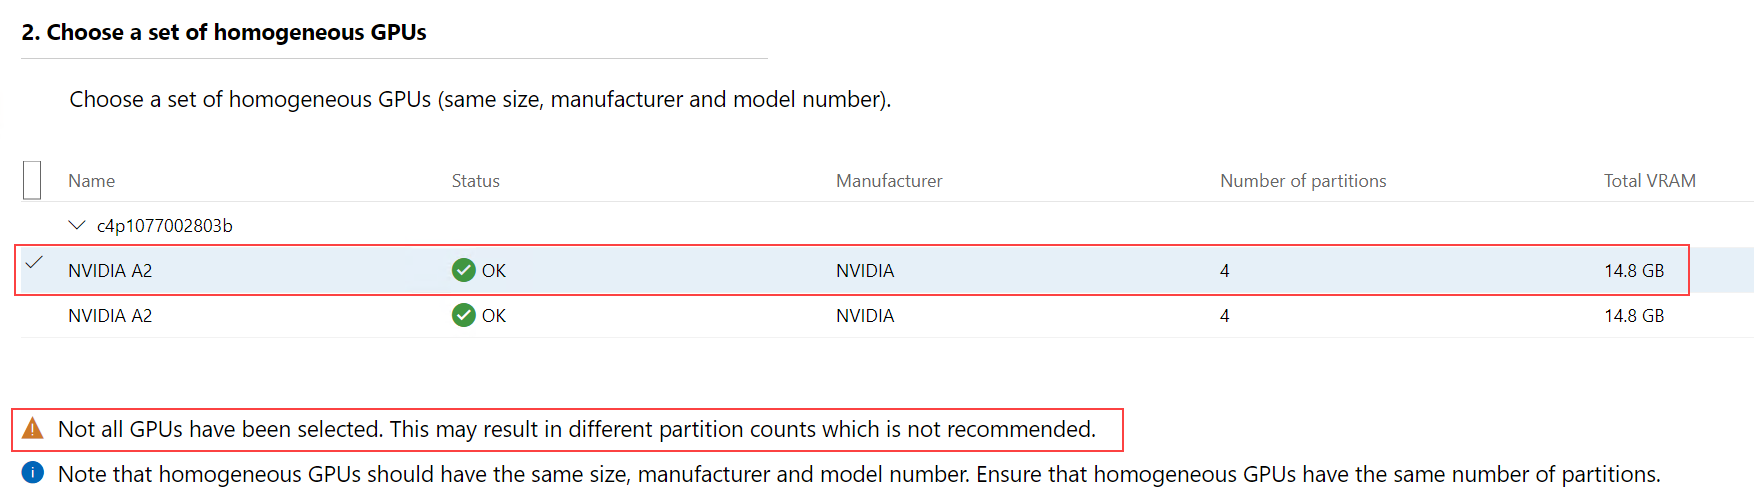Image resolution: width=1754 pixels, height=502 pixels.
Task: Click the first row's NVIDIA manufacturer cell
Action: click(x=865, y=271)
